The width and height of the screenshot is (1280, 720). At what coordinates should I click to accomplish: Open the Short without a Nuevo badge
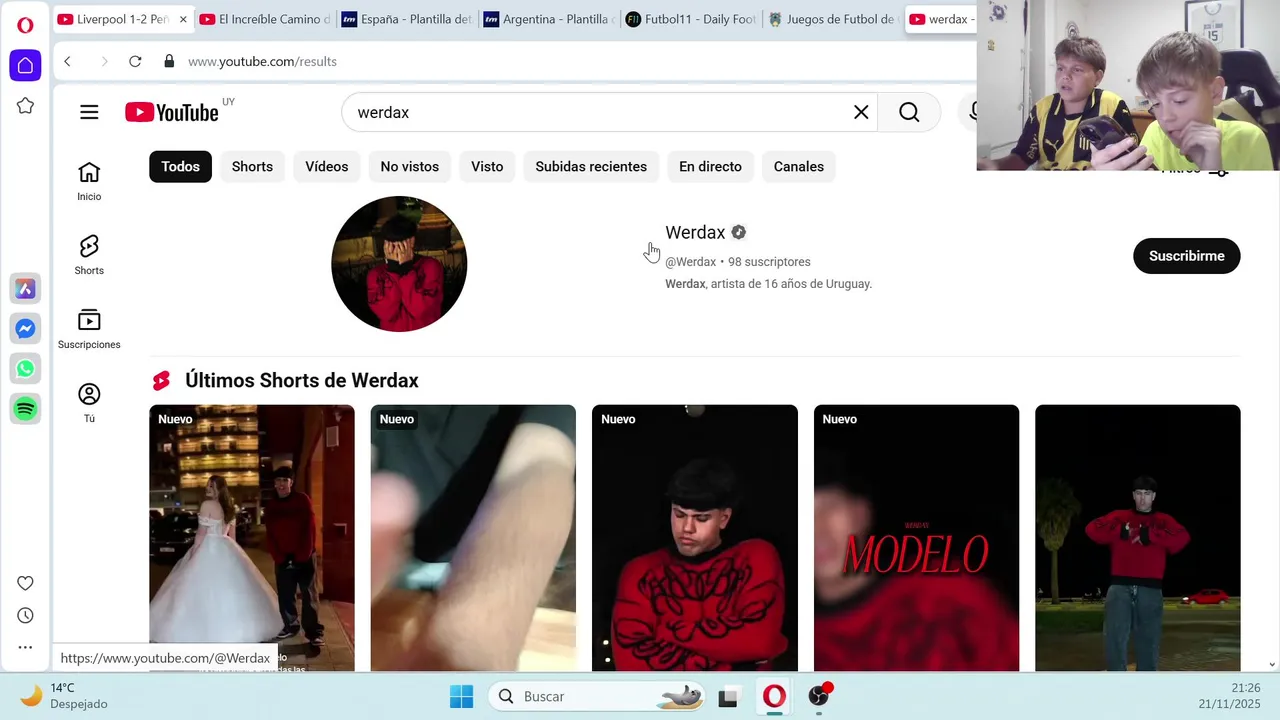point(1138,538)
